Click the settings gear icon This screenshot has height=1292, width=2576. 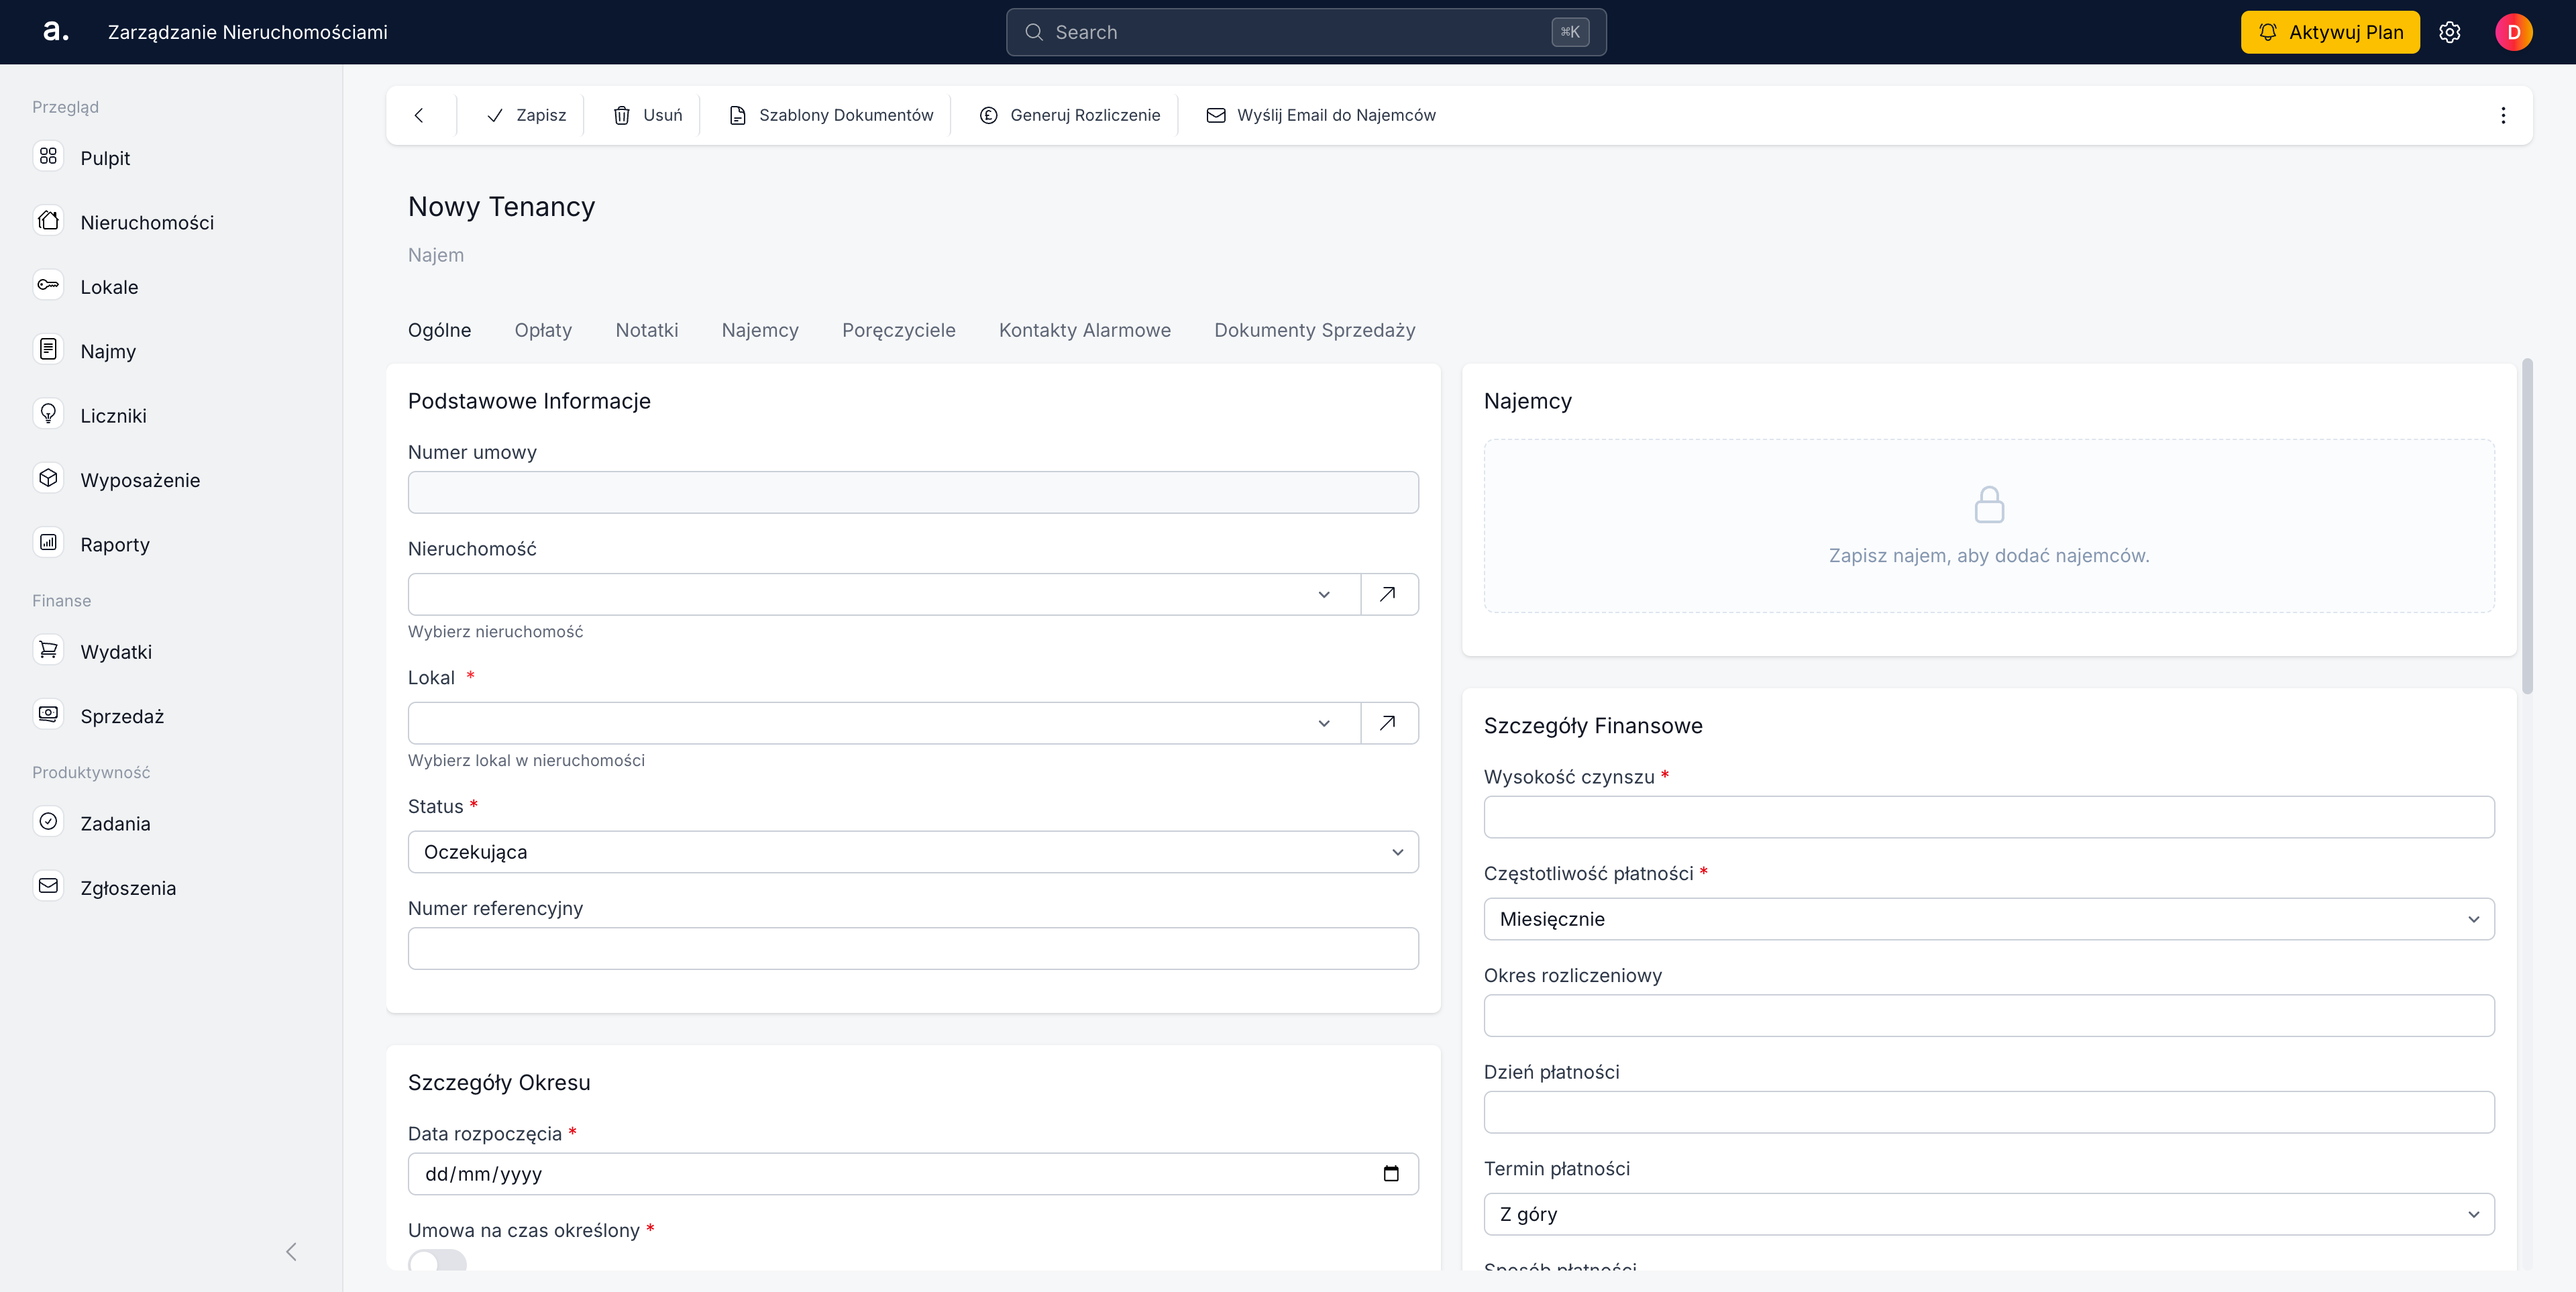[x=2449, y=32]
